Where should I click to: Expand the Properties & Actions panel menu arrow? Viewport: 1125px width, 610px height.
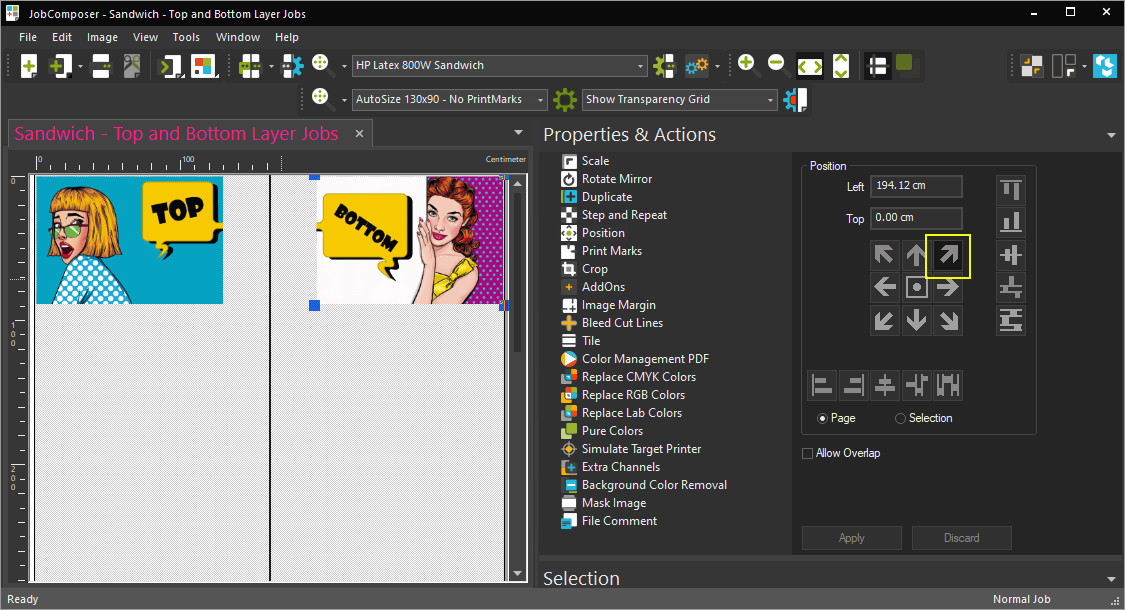1111,136
